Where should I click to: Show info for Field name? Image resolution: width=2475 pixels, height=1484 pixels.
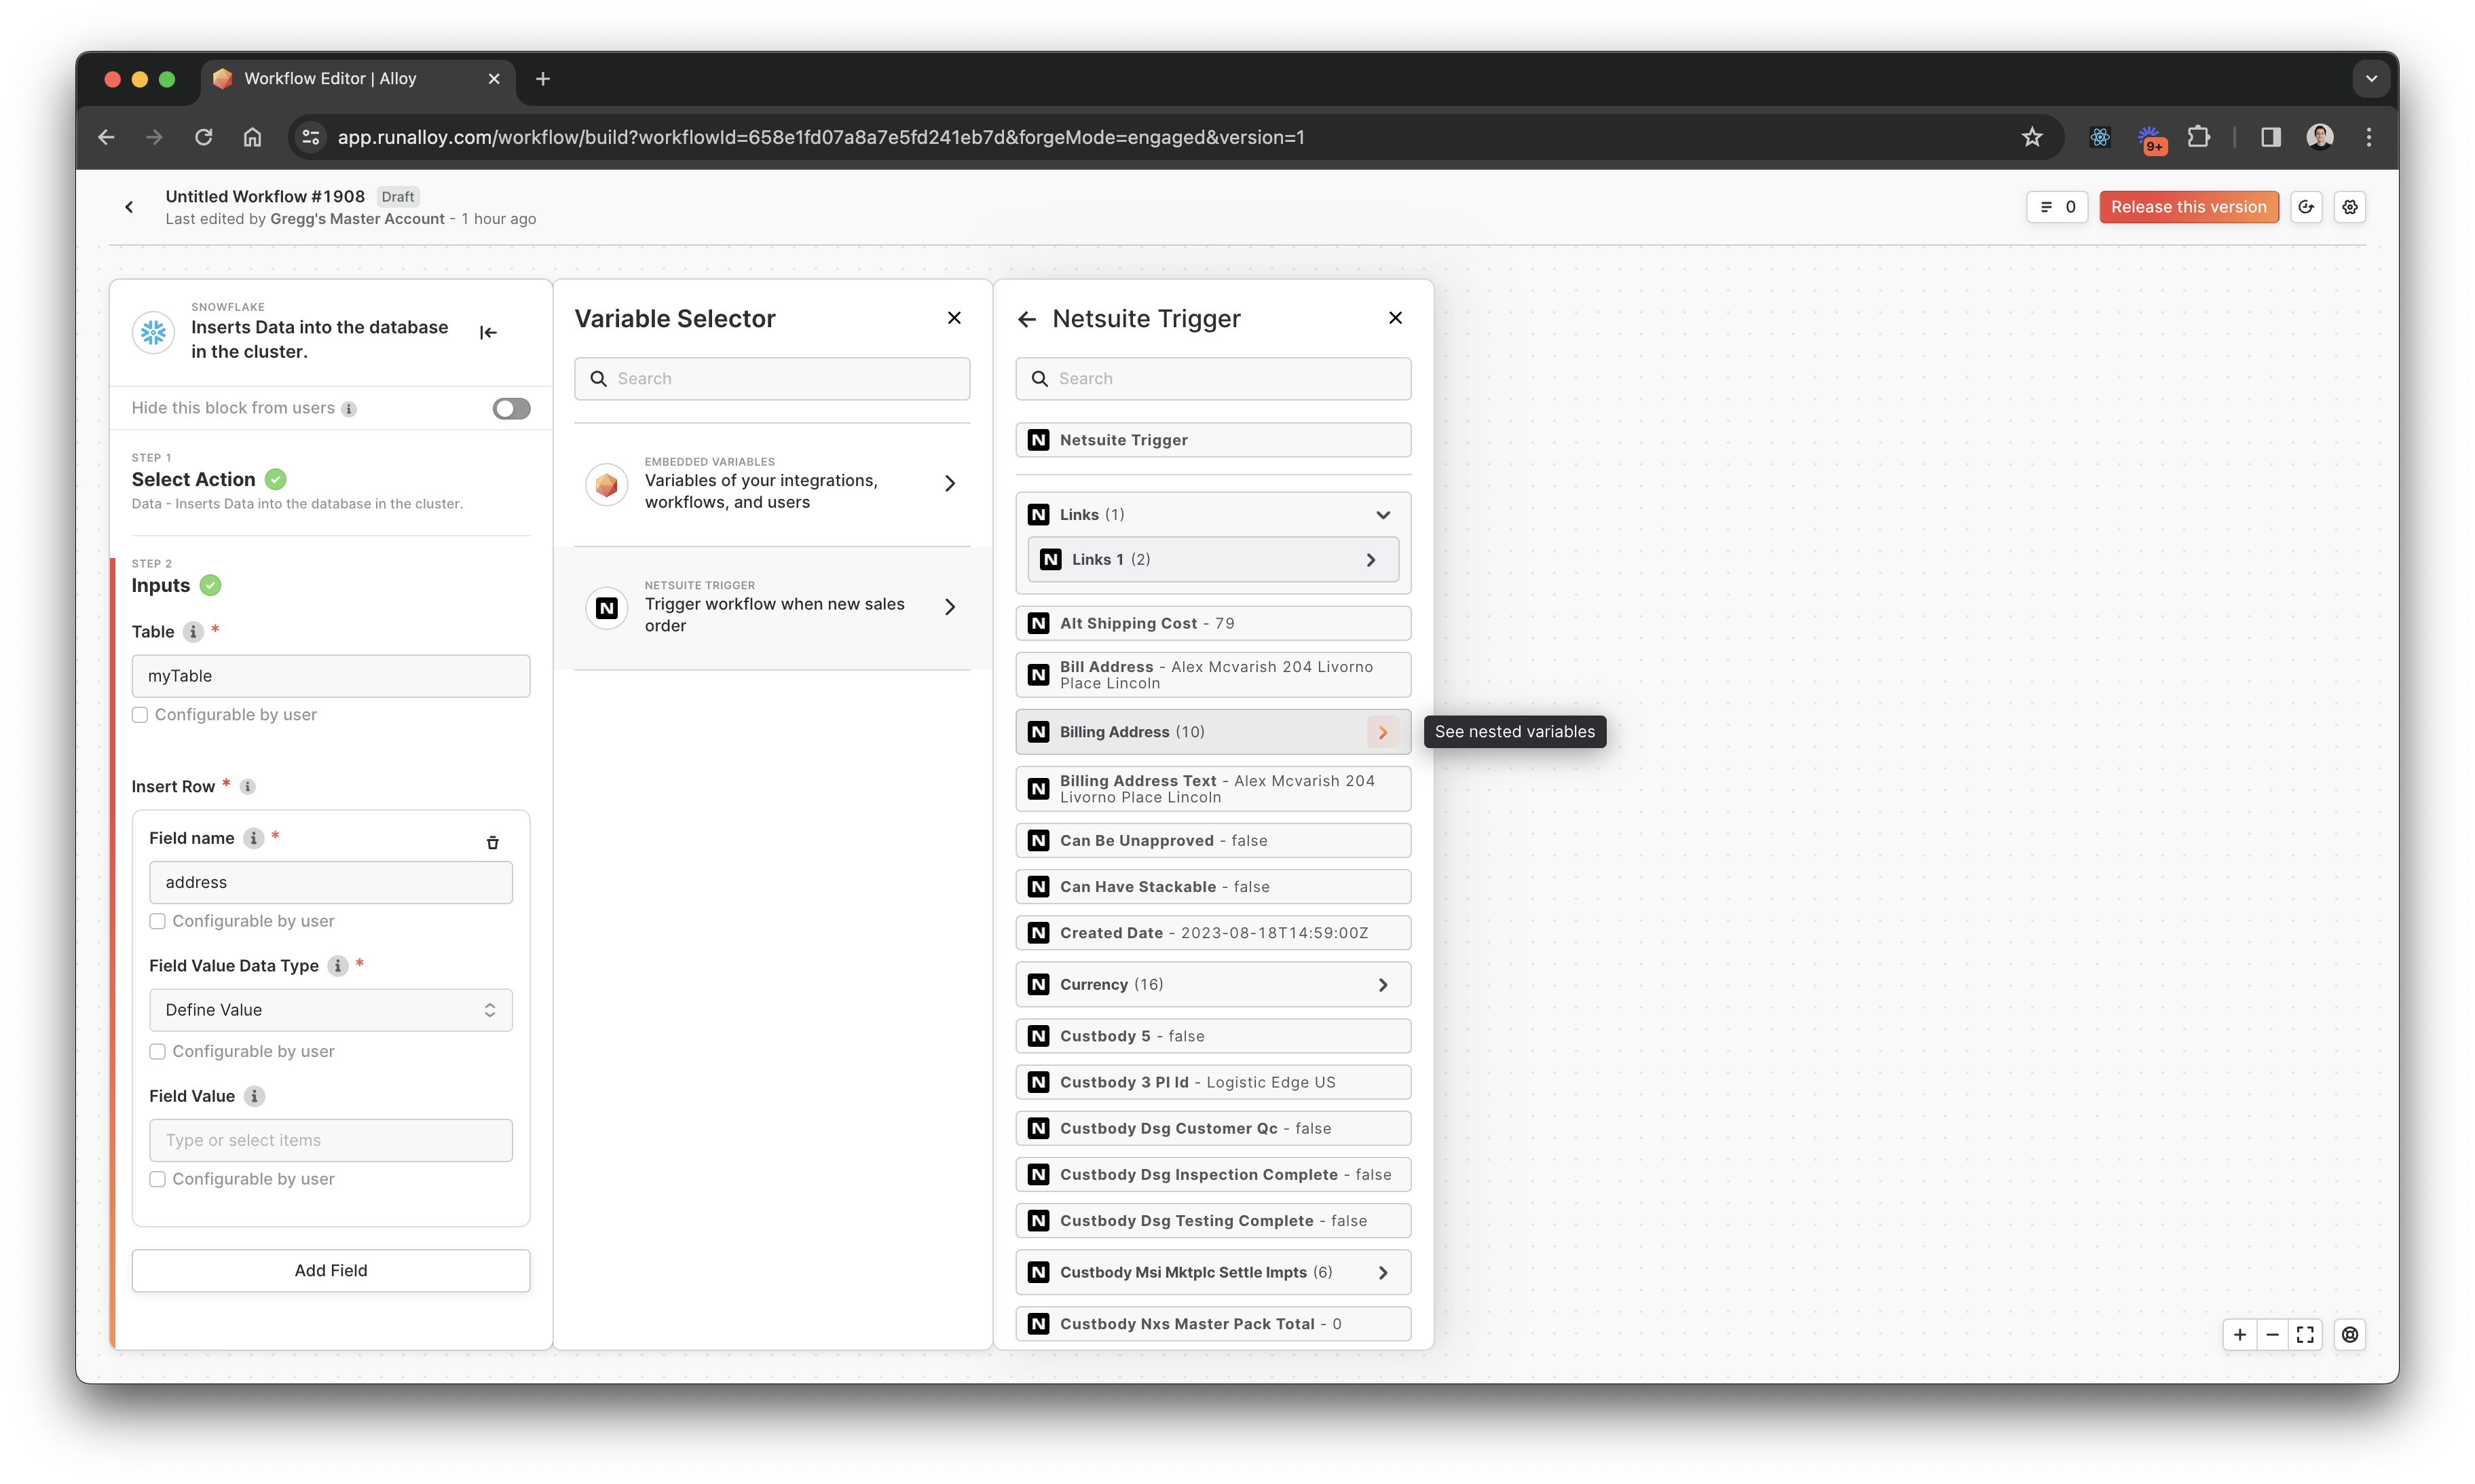pyautogui.click(x=254, y=838)
